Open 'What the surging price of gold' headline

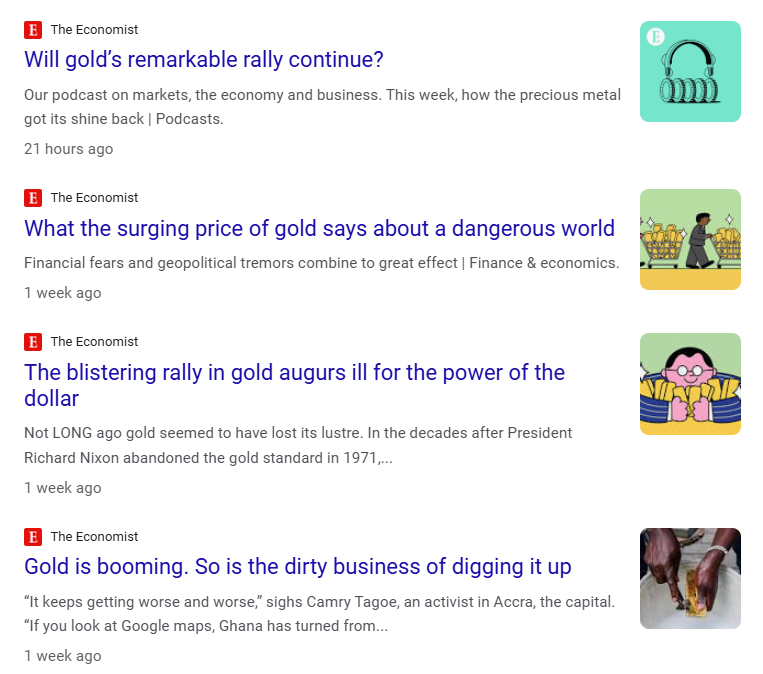pos(319,228)
